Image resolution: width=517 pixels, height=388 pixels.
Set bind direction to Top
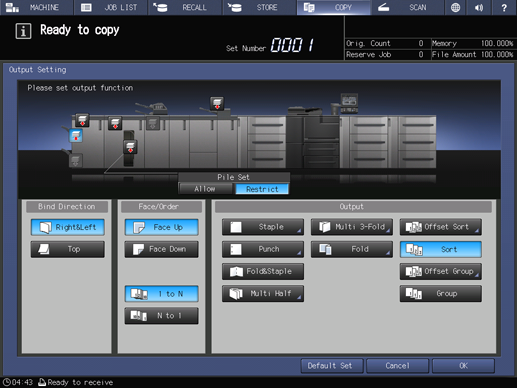(x=68, y=249)
